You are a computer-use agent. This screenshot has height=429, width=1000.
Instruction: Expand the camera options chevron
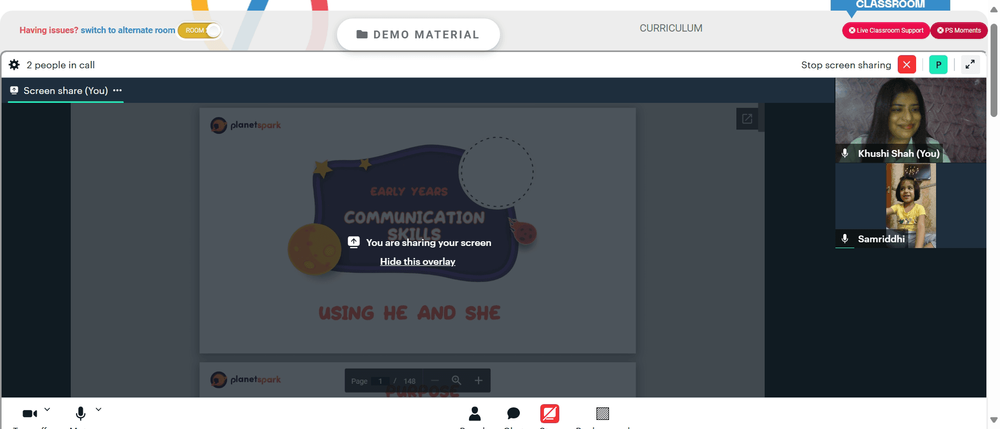(x=47, y=409)
